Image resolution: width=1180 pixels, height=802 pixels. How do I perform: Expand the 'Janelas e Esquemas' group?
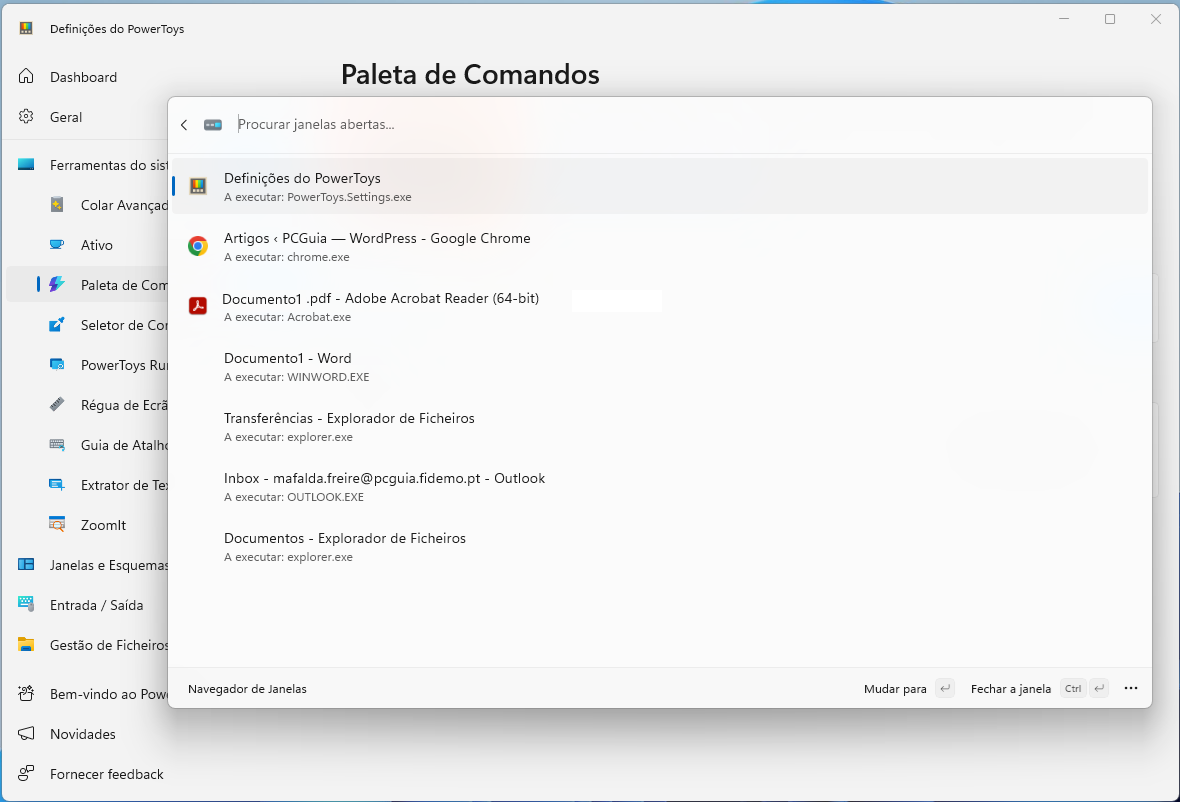point(87,565)
